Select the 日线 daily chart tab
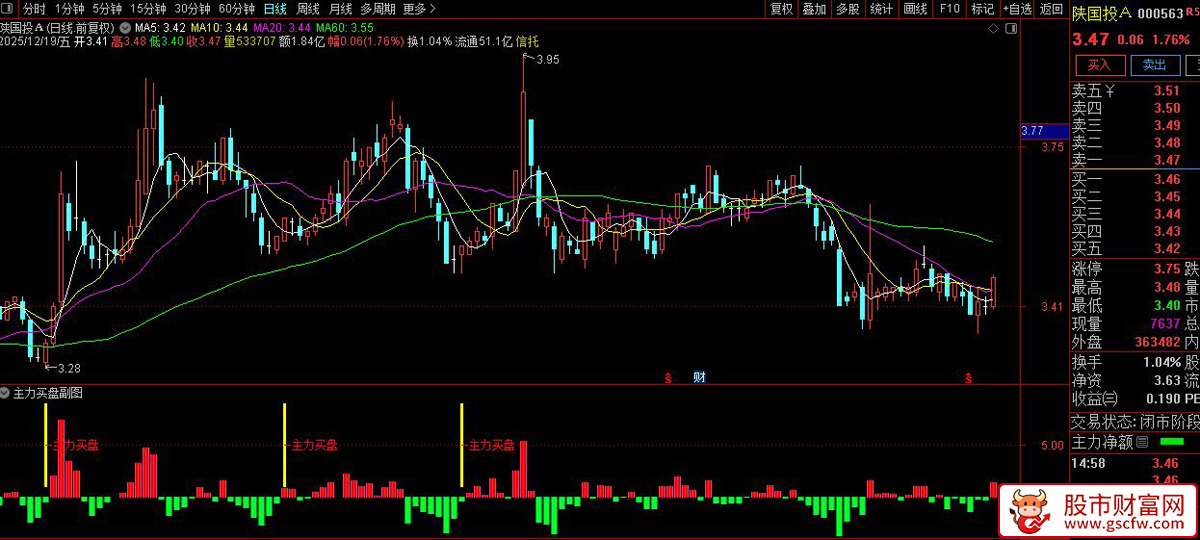 tap(275, 9)
